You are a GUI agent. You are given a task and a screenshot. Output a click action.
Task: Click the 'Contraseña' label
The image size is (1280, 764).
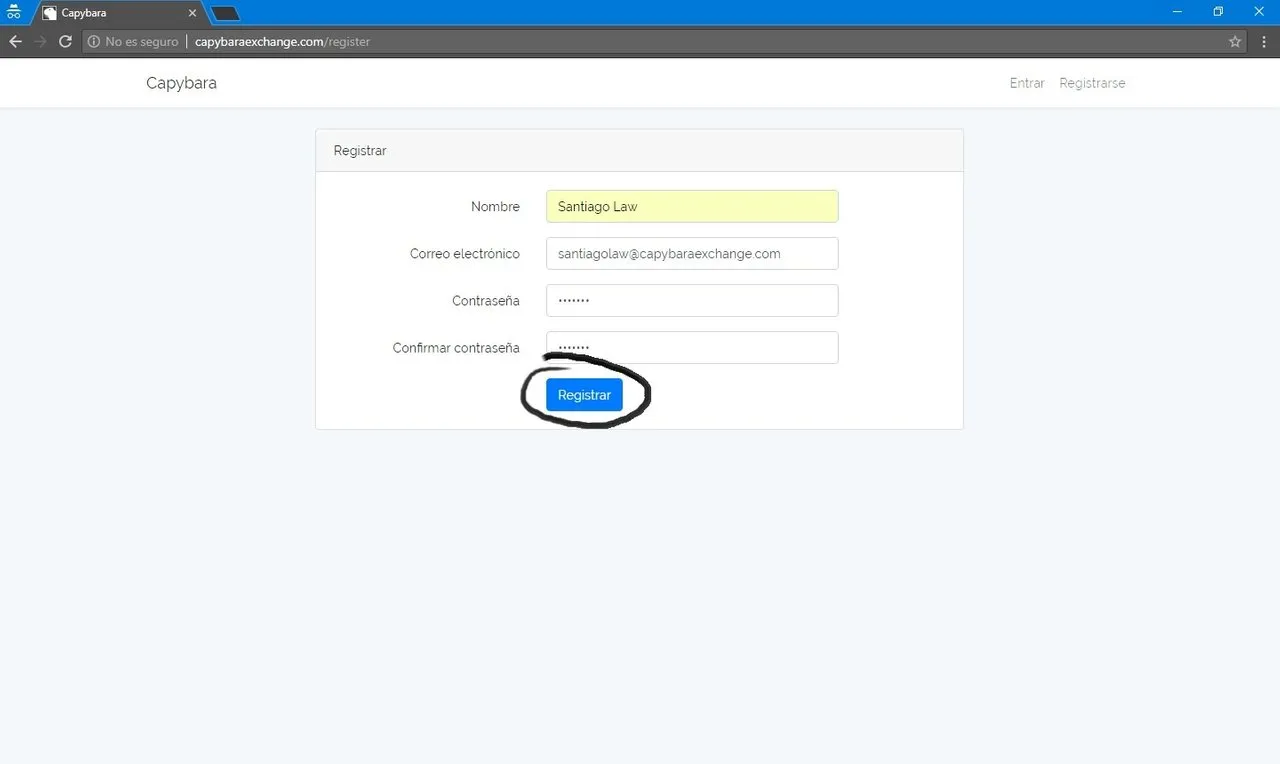pyautogui.click(x=486, y=301)
